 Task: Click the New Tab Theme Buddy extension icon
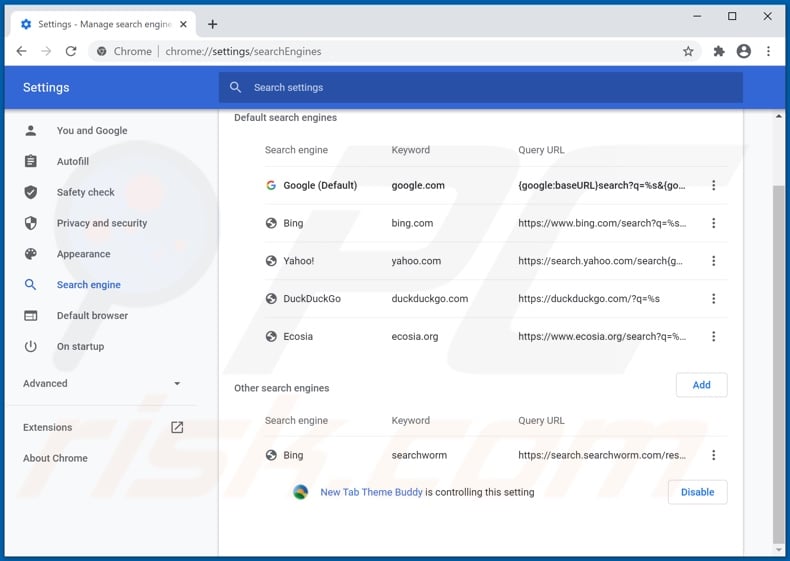(301, 492)
